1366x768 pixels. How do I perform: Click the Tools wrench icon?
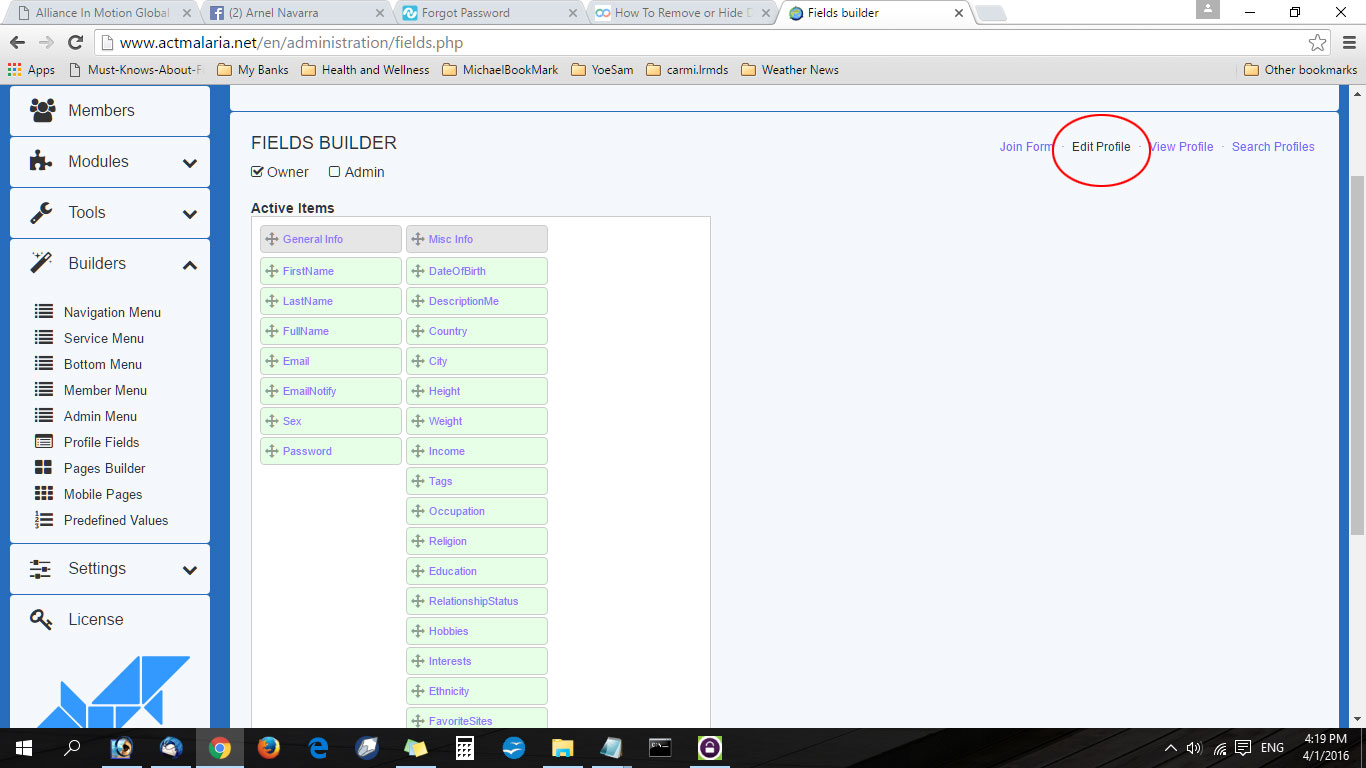pyautogui.click(x=42, y=212)
